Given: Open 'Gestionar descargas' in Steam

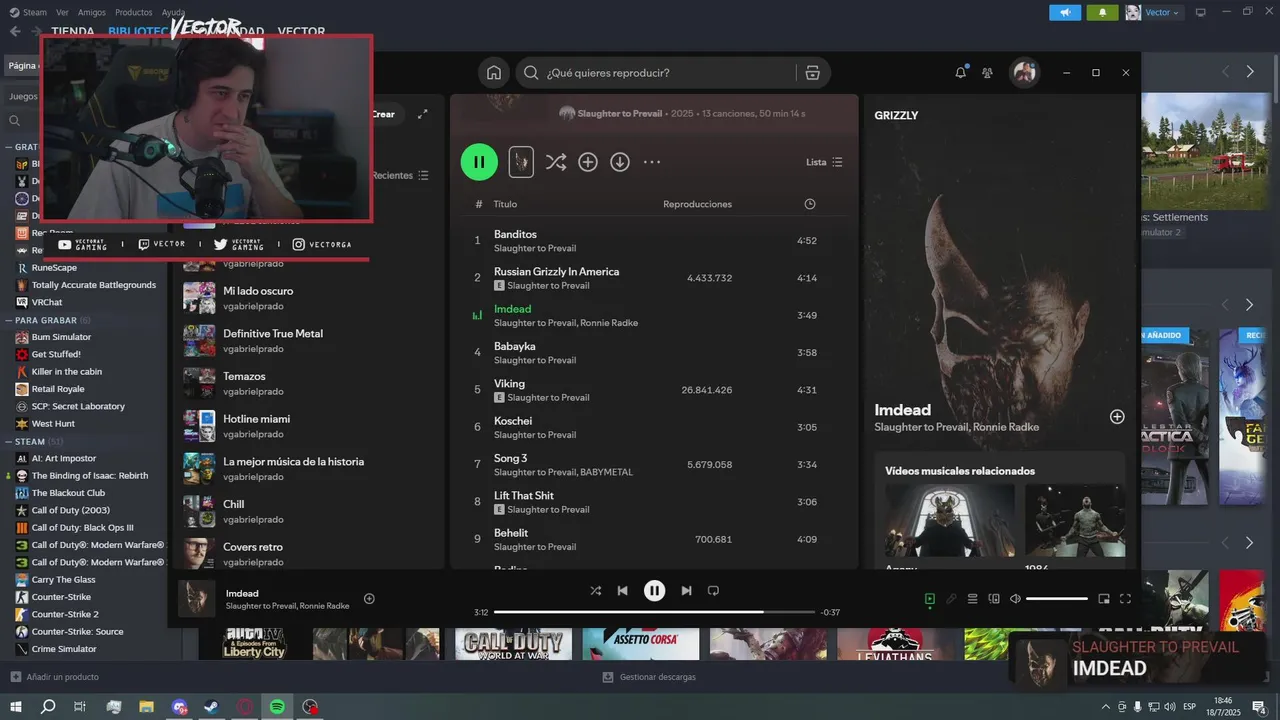Looking at the screenshot, I should coord(649,677).
